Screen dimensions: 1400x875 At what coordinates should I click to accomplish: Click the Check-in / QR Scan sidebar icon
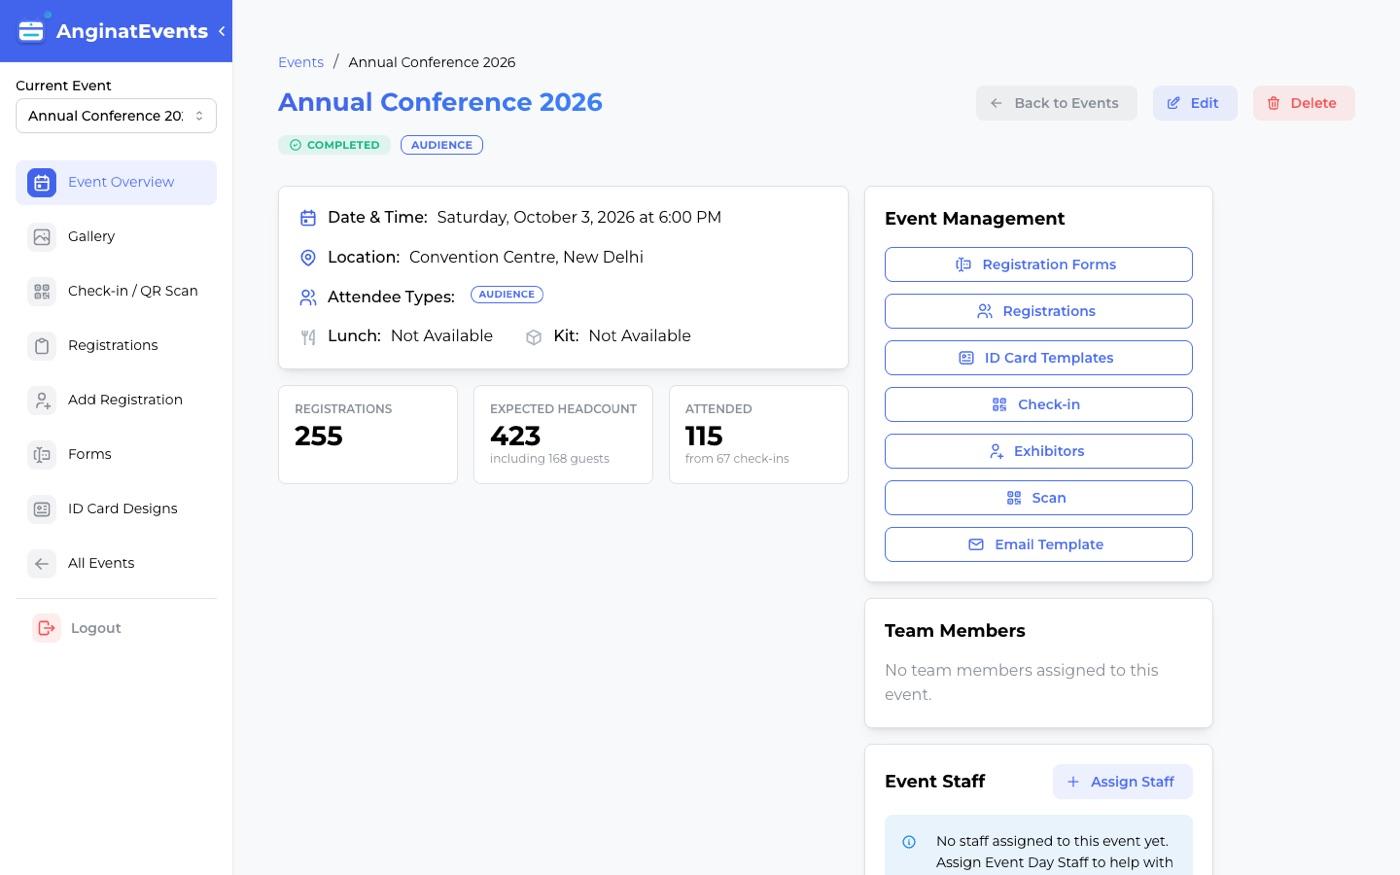point(42,292)
